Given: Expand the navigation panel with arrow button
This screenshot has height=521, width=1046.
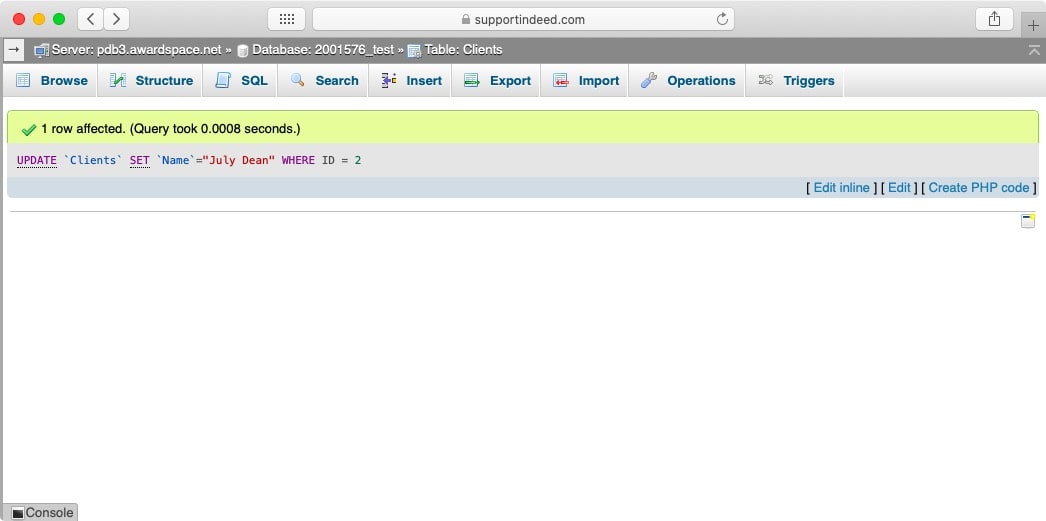Looking at the screenshot, I should 13,50.
